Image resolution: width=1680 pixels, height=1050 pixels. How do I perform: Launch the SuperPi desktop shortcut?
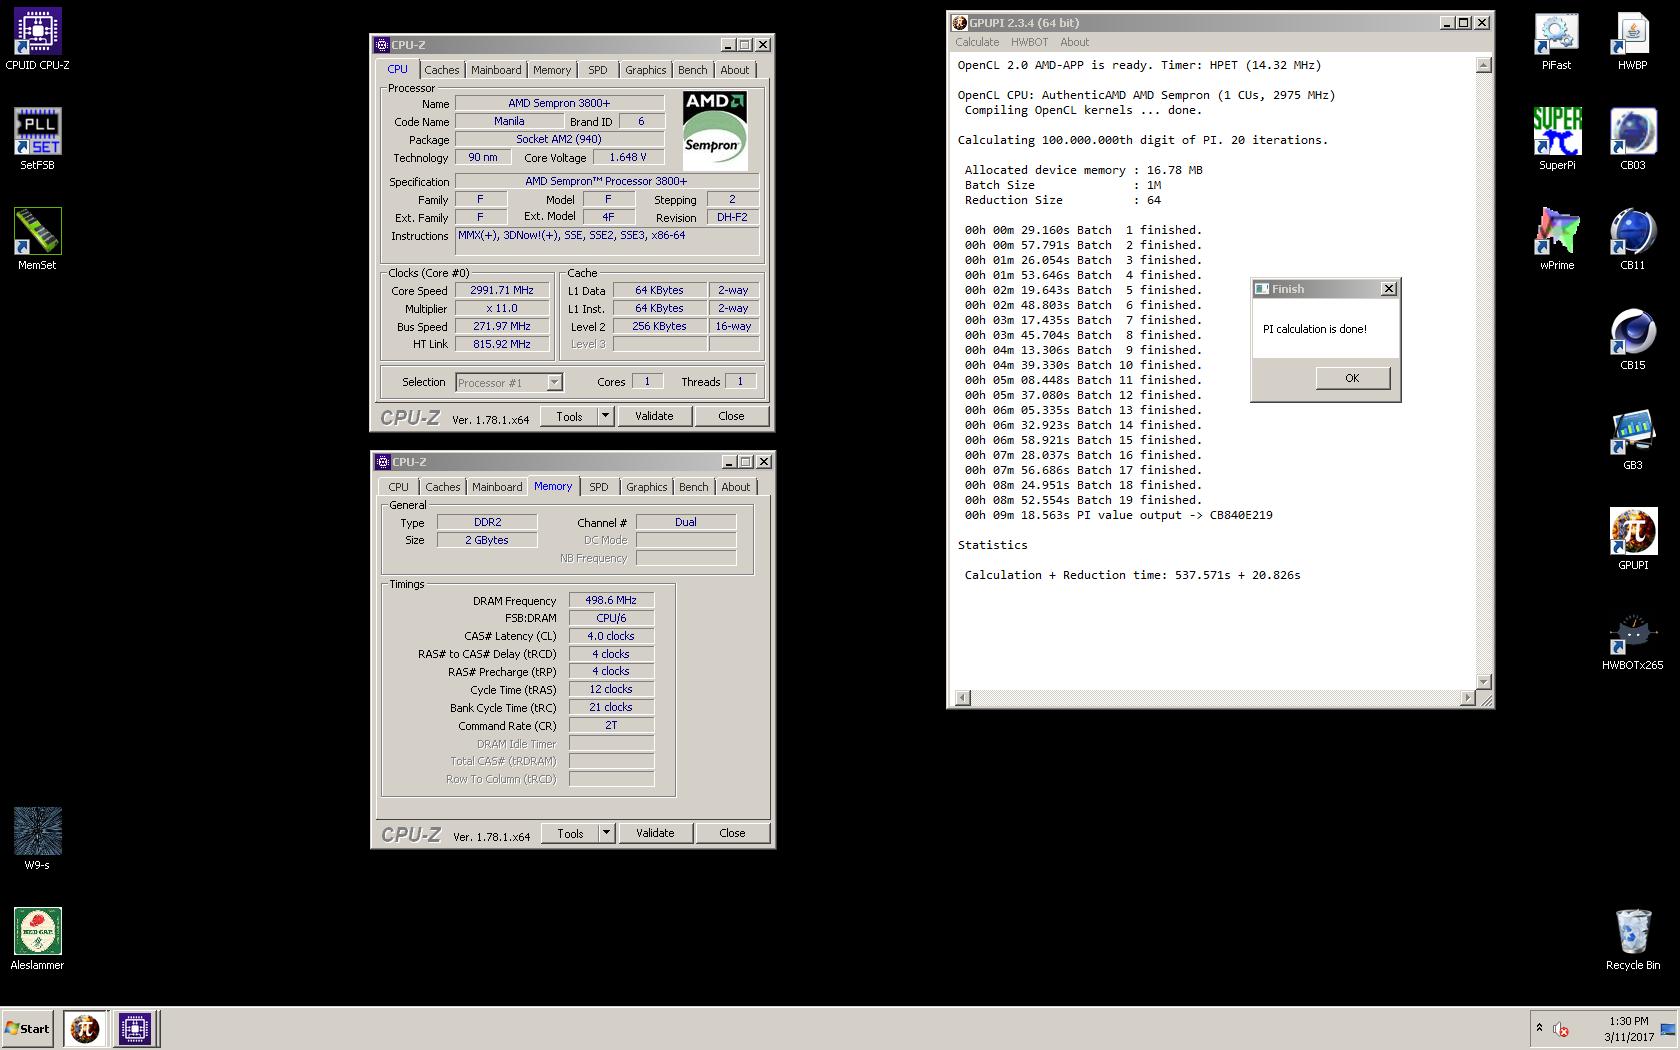point(1557,140)
